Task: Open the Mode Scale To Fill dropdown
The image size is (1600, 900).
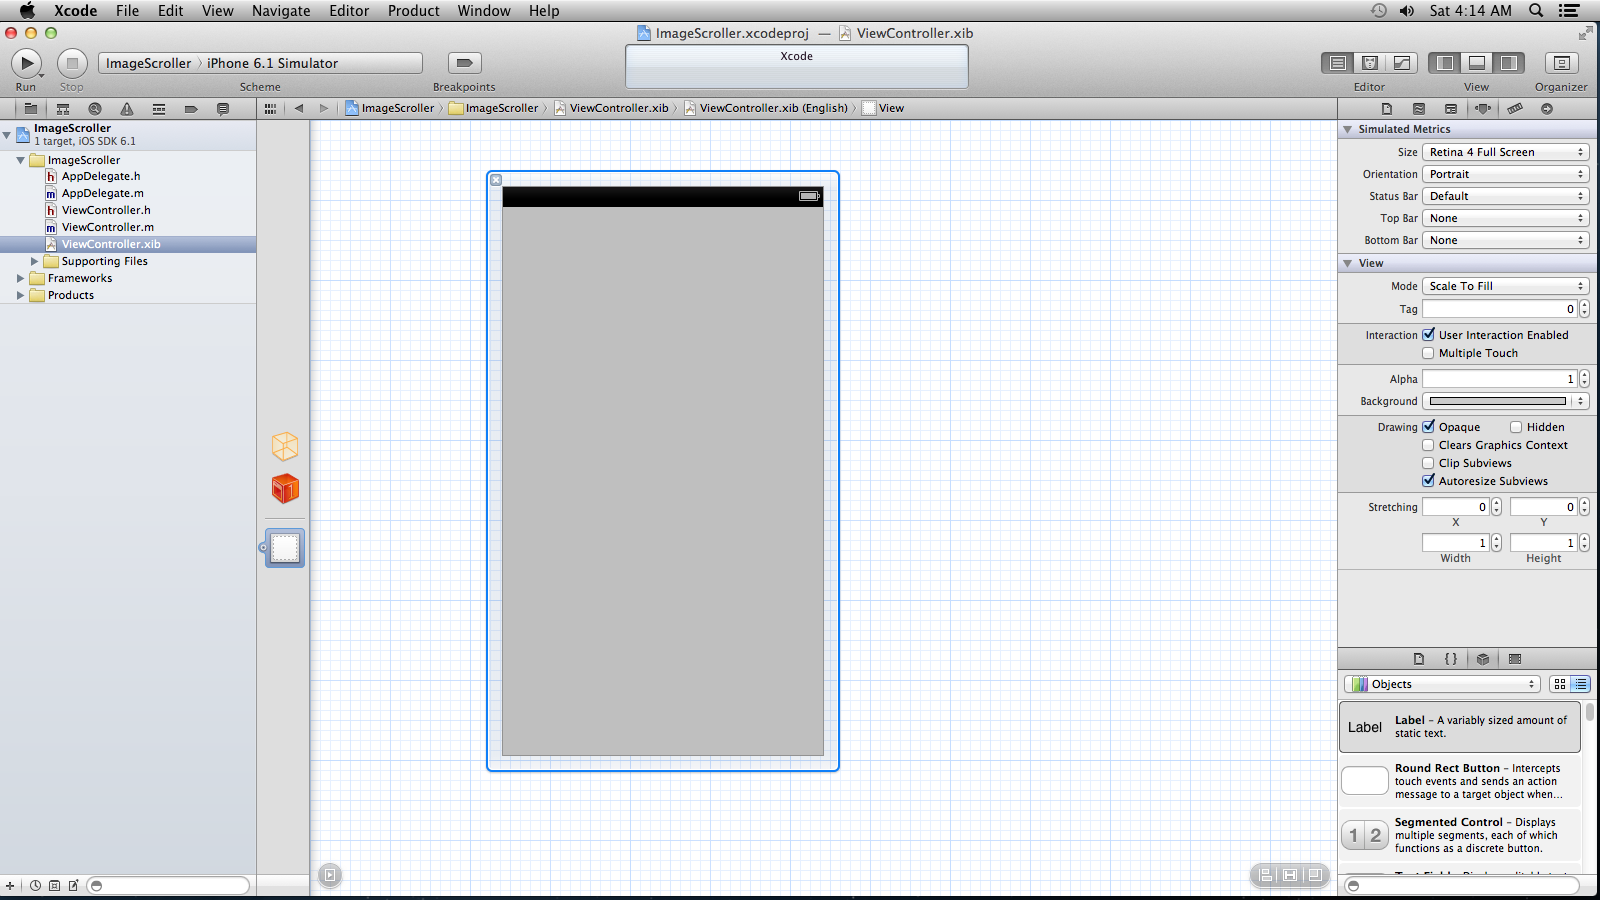Action: (x=1506, y=286)
